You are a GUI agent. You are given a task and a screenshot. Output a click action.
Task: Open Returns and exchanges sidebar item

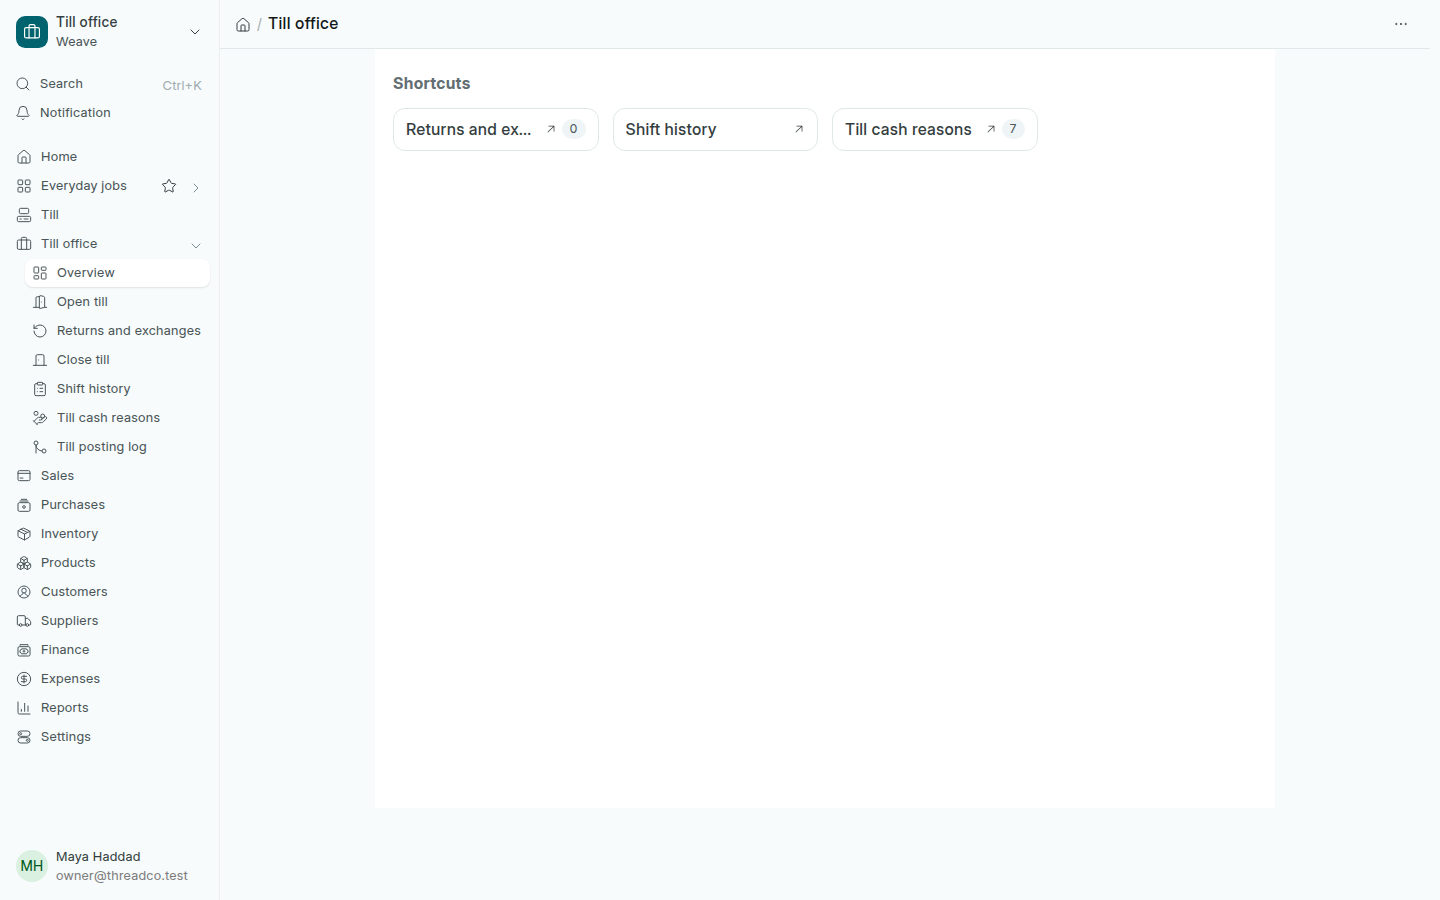[117, 331]
